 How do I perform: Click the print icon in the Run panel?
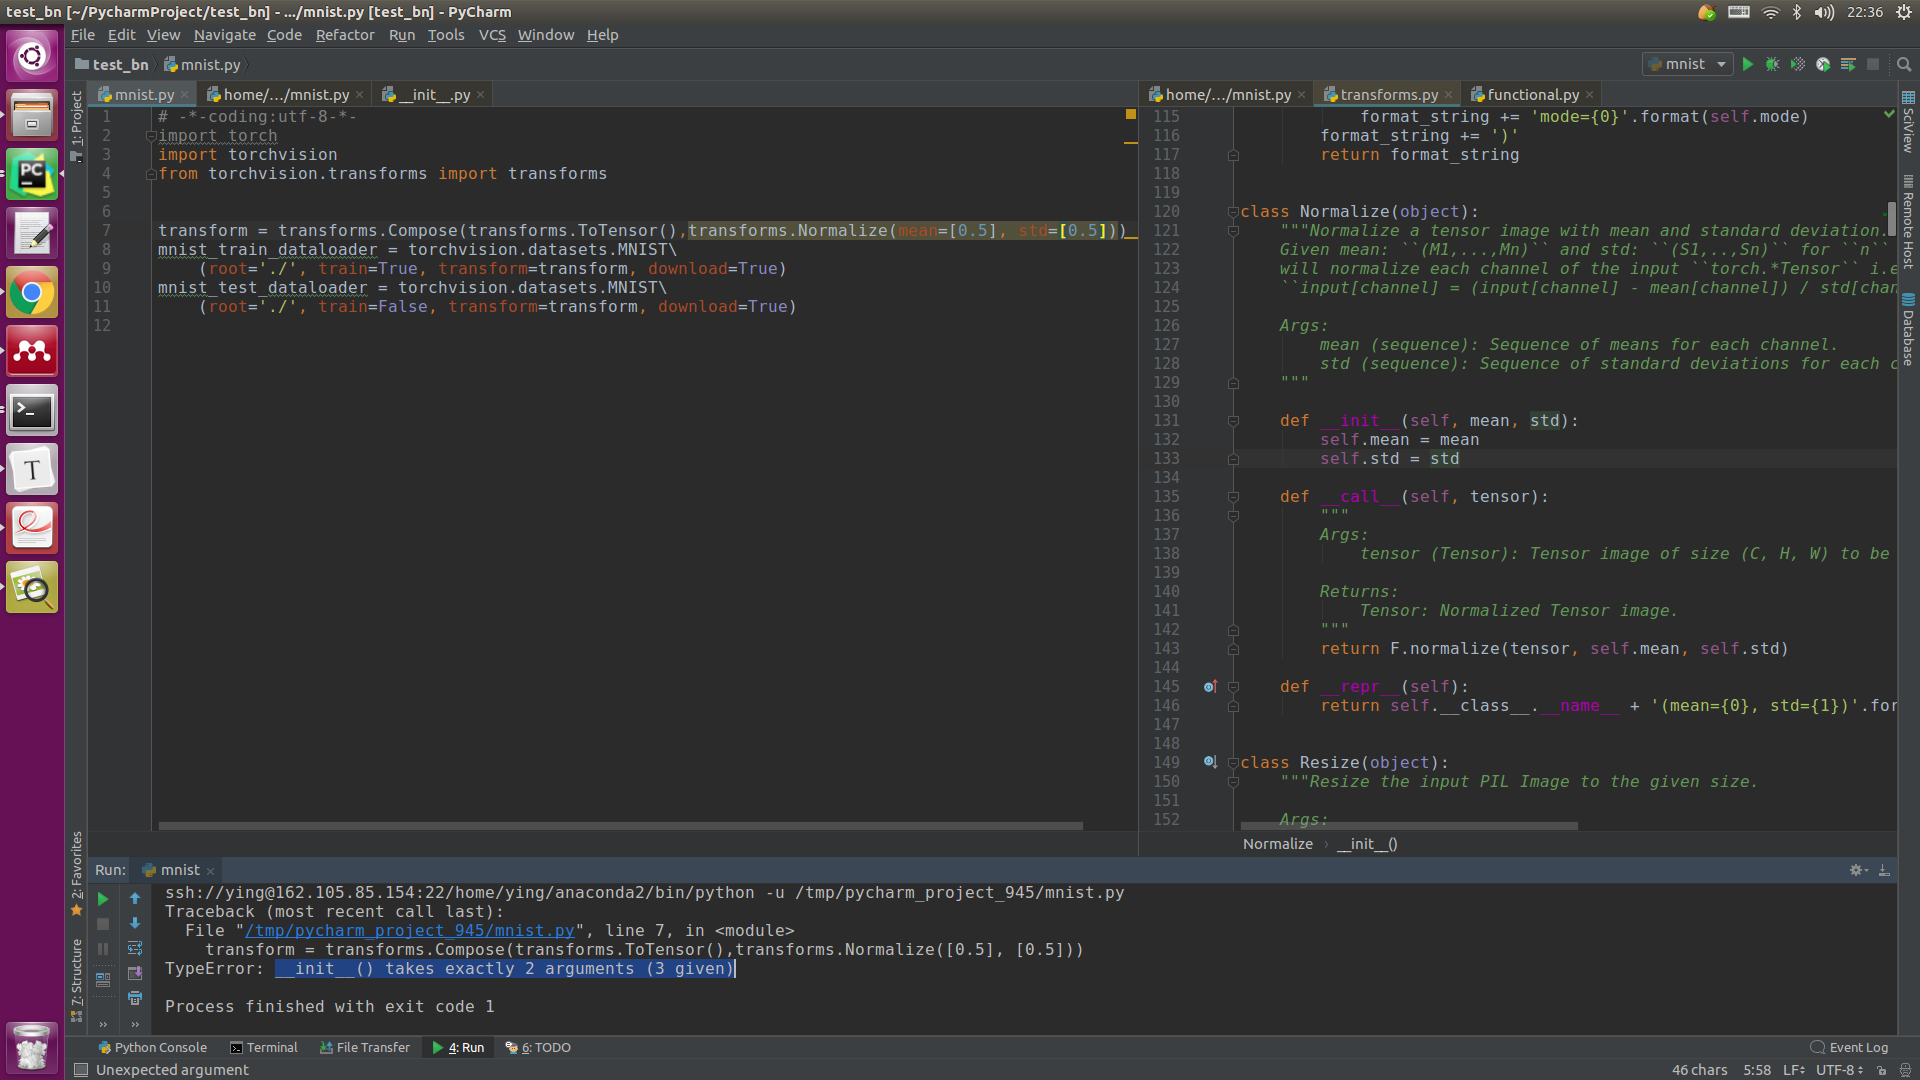click(135, 998)
